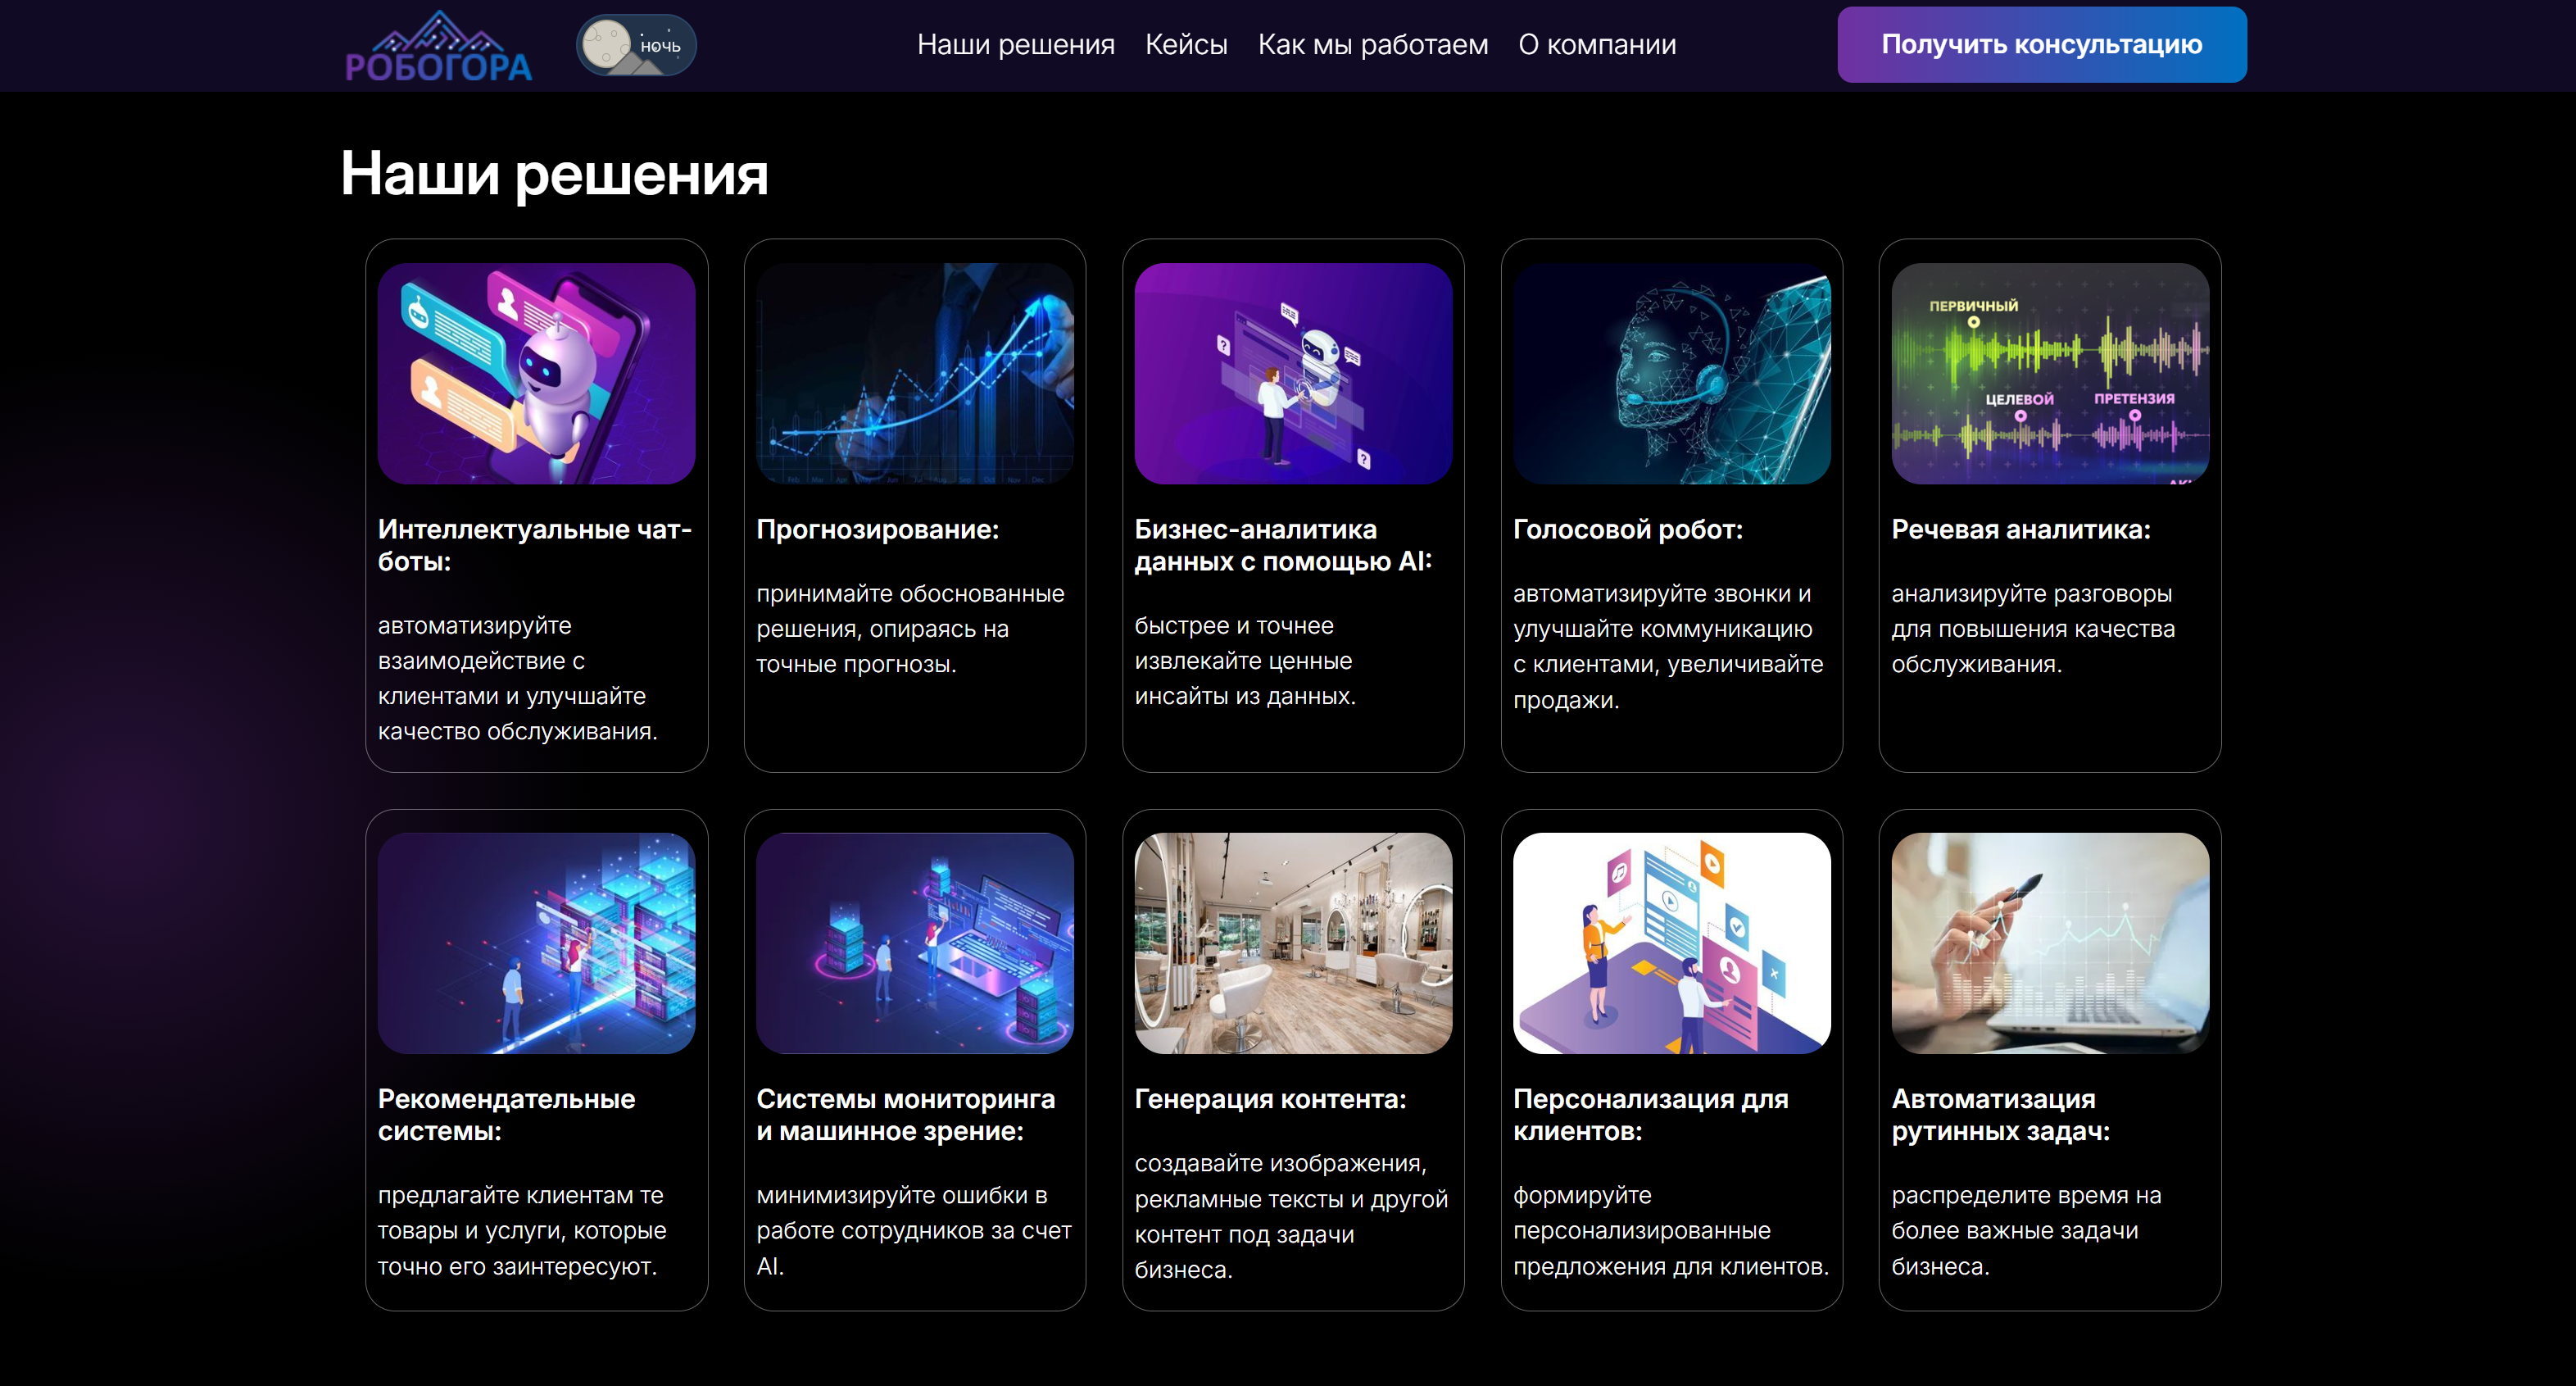This screenshot has height=1386, width=2576.
Task: Select Персонализация для клиентов card title
Action: tap(1651, 1114)
